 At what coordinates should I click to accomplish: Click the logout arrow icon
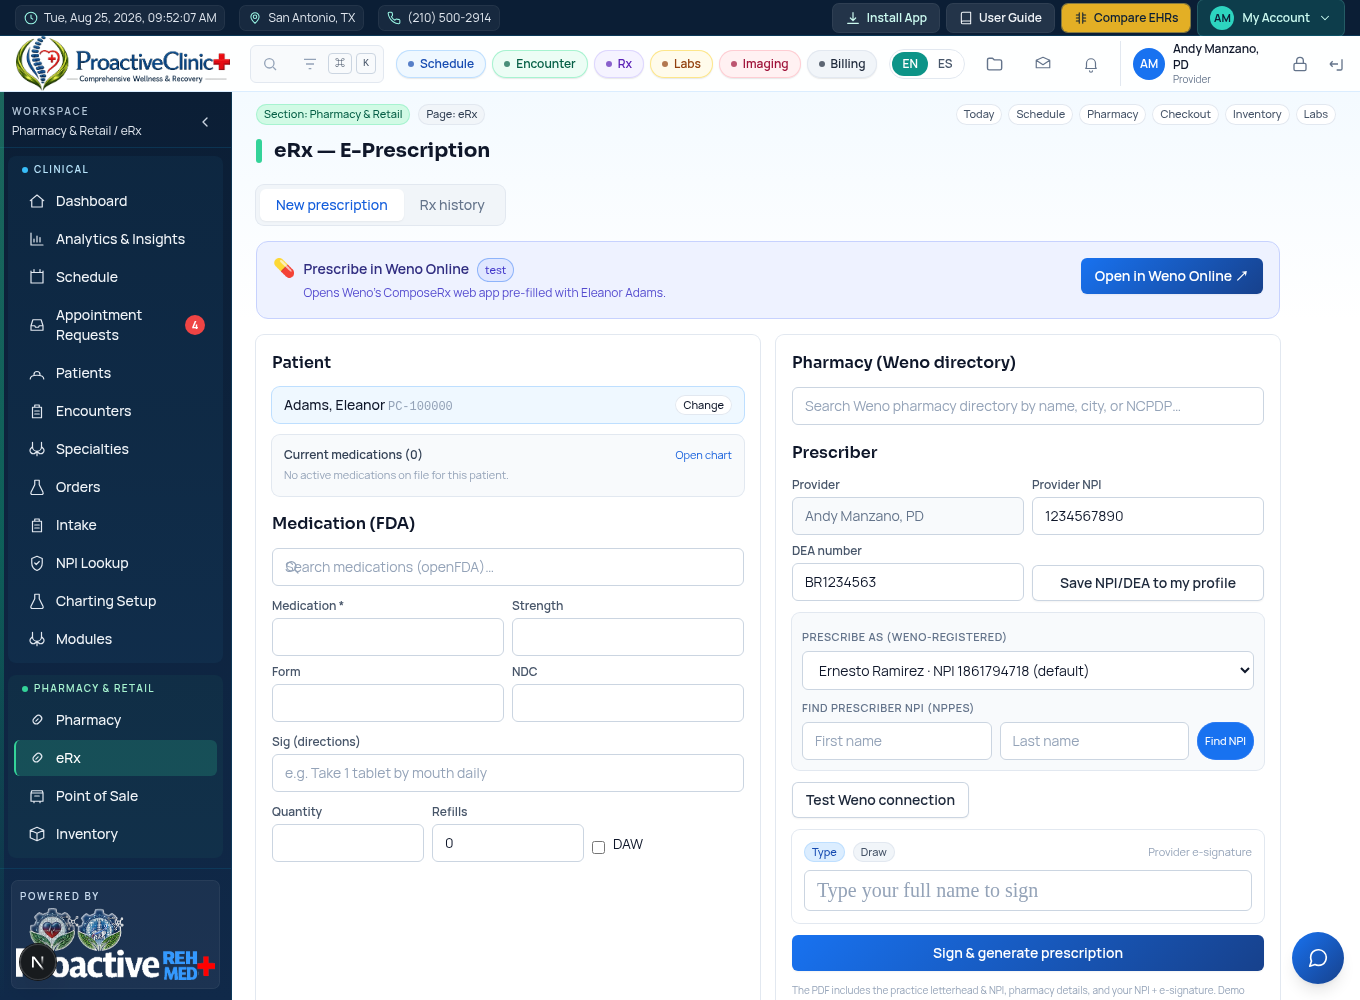1336,64
